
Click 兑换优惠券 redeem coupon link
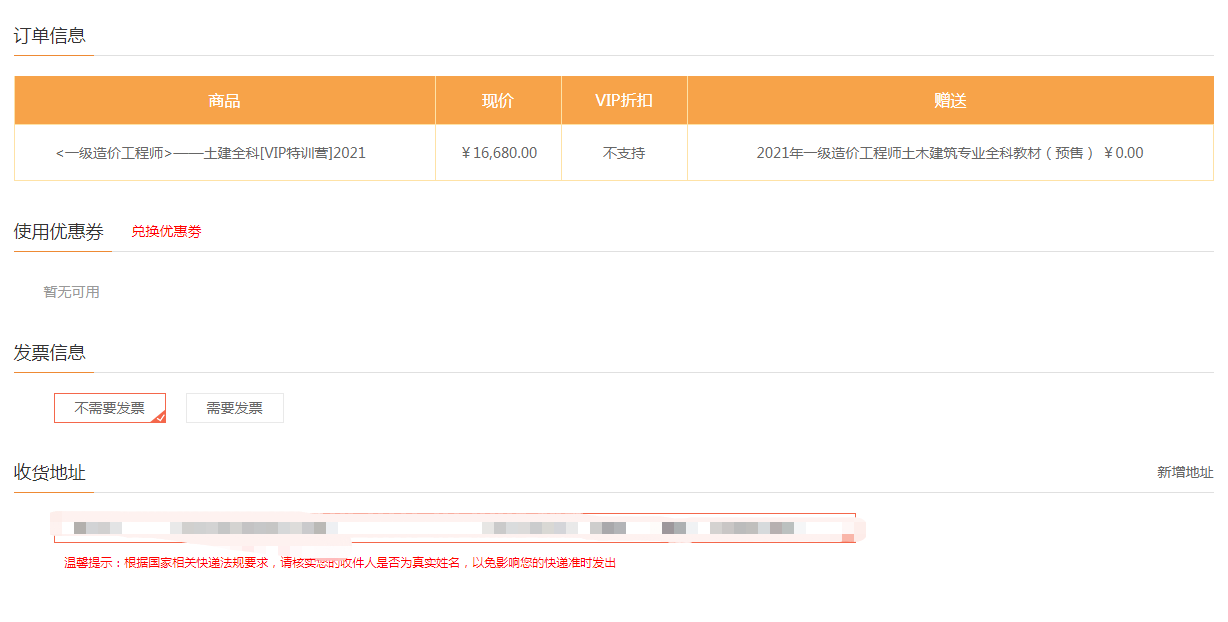(x=166, y=232)
